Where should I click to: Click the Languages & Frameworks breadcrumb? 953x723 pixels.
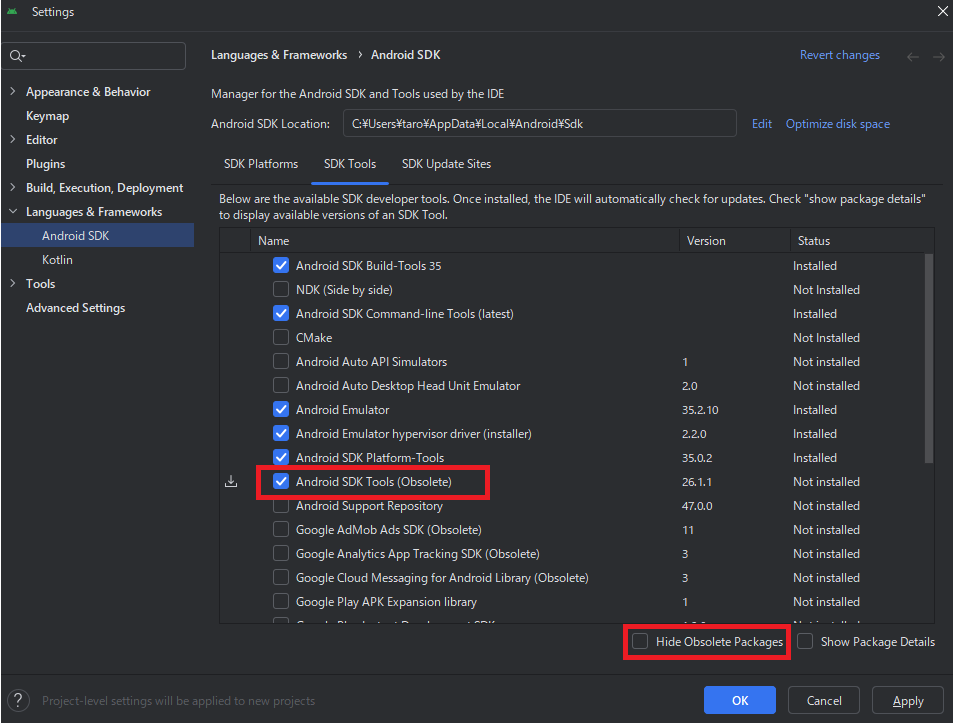(279, 55)
